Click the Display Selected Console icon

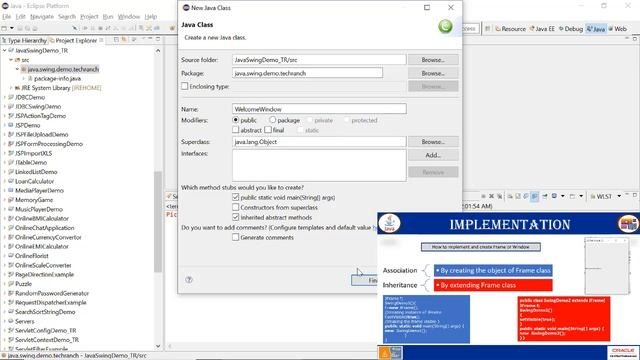pyautogui.click(x=554, y=196)
